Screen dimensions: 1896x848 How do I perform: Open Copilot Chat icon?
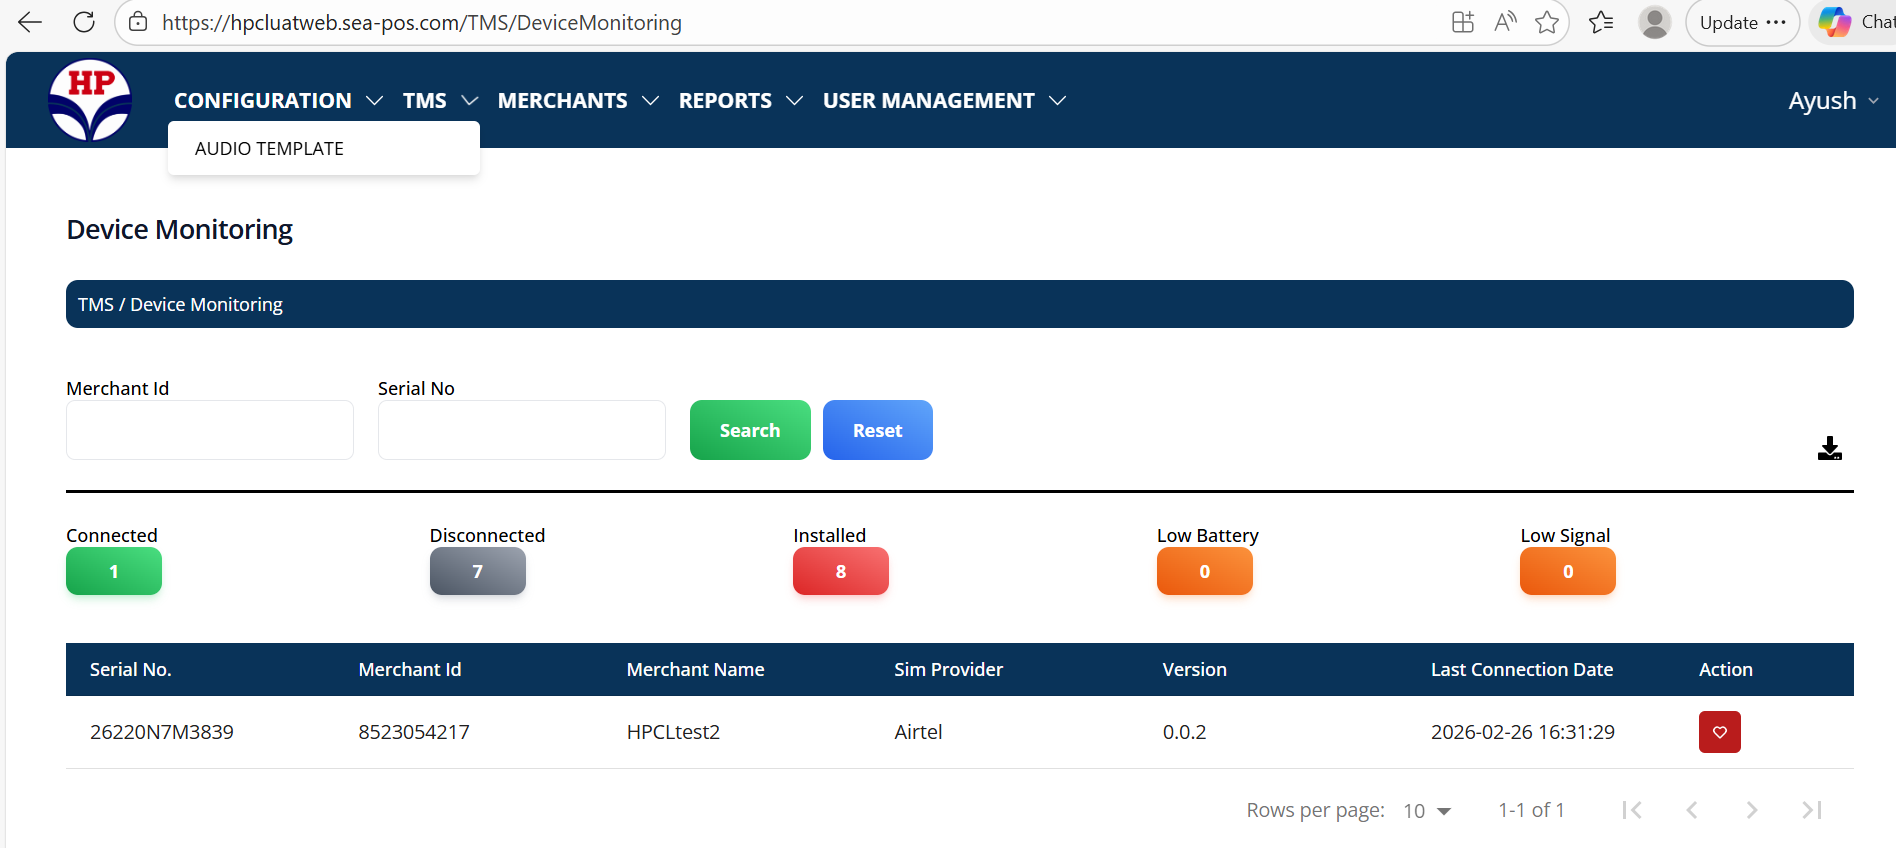click(x=1834, y=22)
